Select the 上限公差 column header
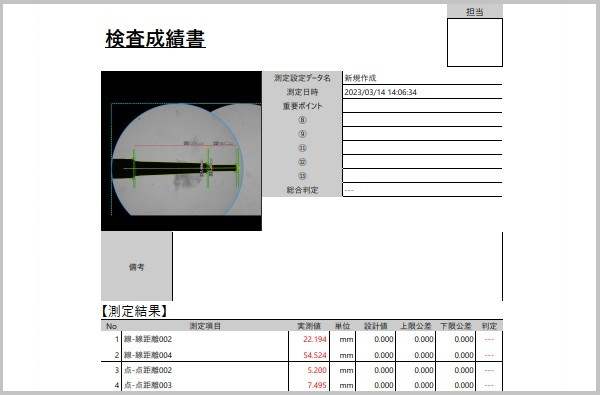Screen dimensions: 600x395 (416, 326)
